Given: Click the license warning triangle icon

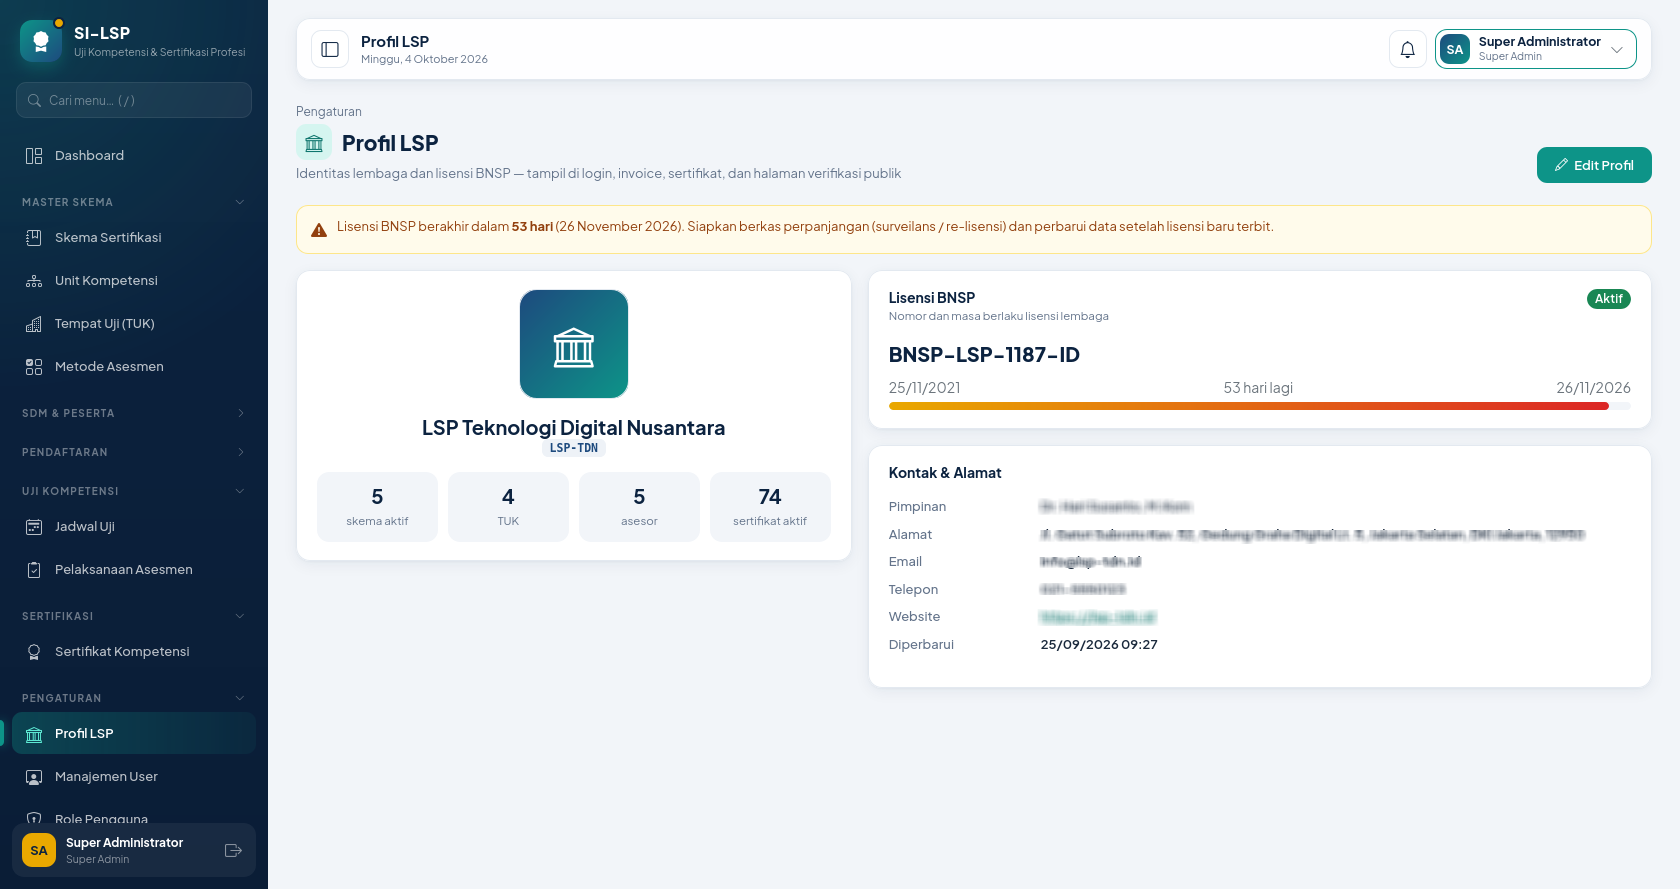Looking at the screenshot, I should tap(319, 230).
